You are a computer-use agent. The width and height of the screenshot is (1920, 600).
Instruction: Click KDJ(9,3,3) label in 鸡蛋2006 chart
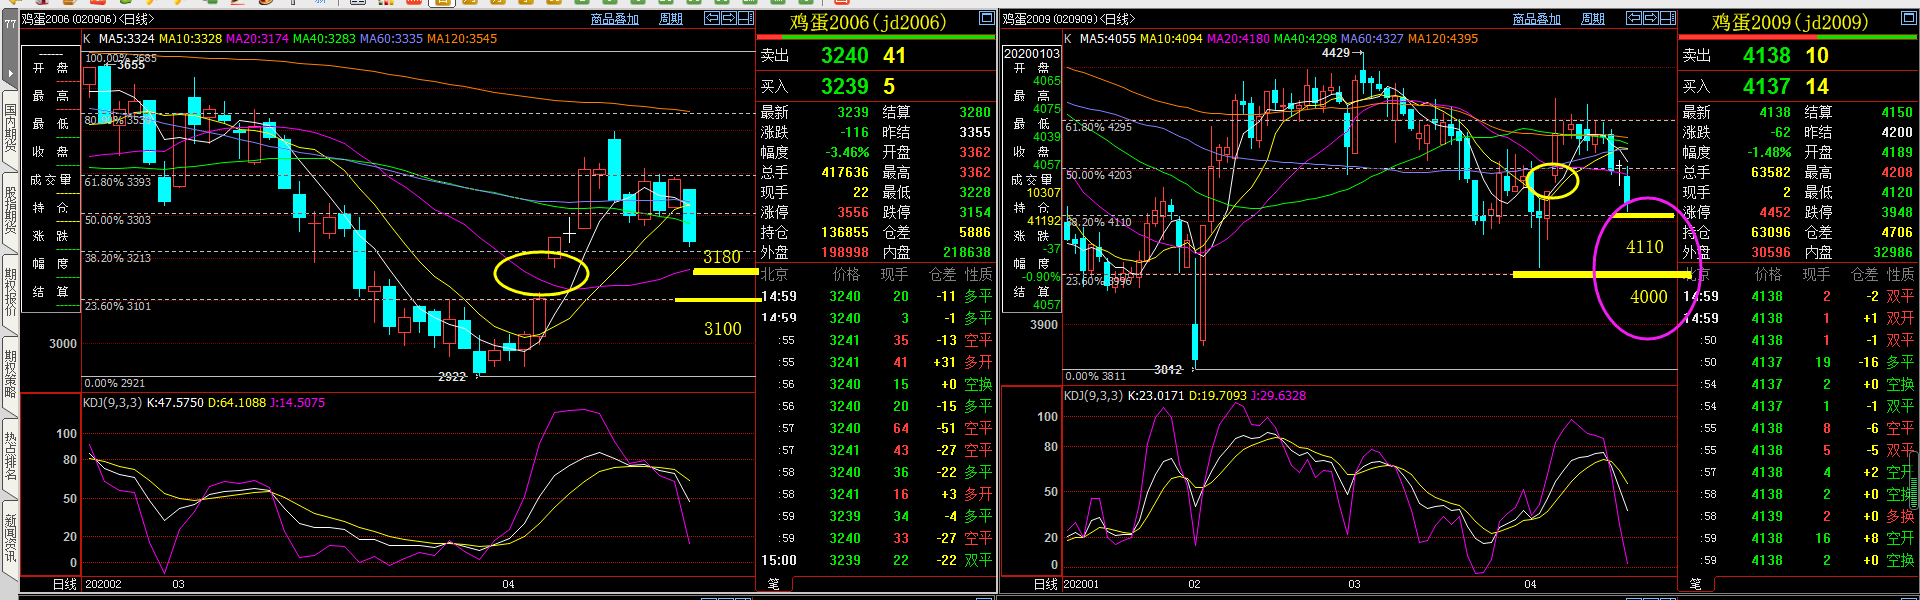pyautogui.click(x=113, y=403)
